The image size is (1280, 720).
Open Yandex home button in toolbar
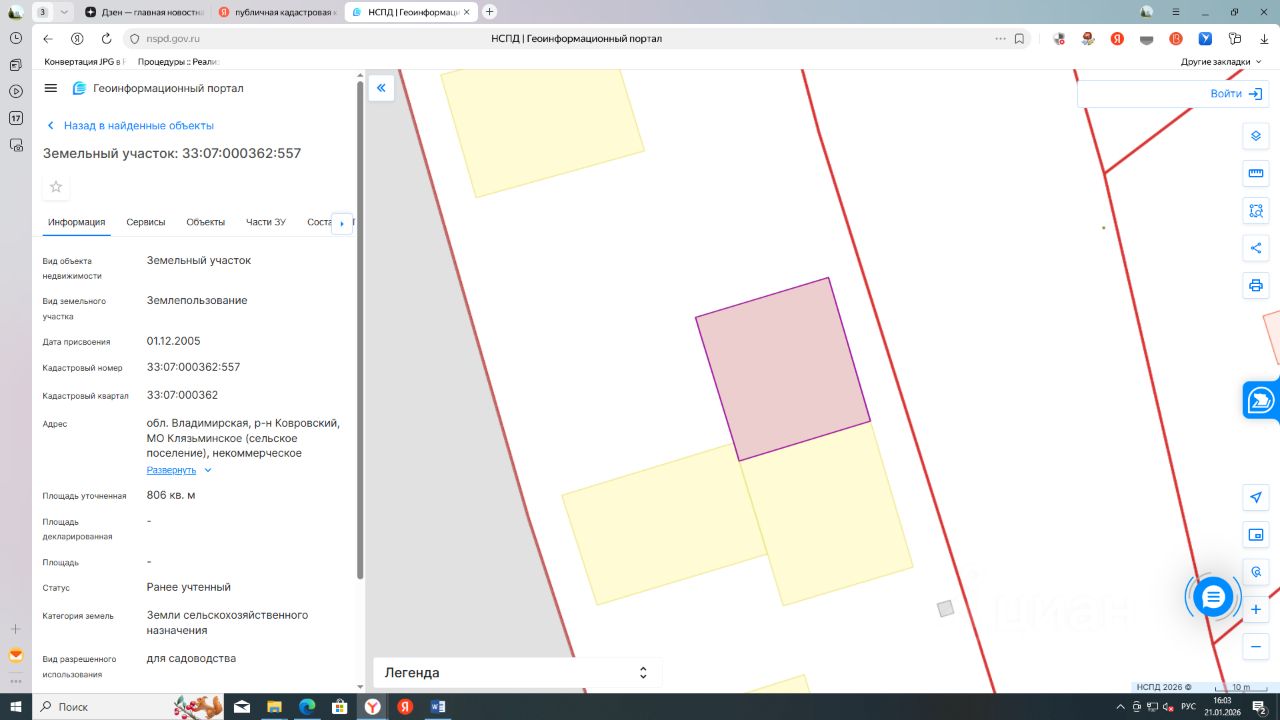pyautogui.click(x=77, y=39)
